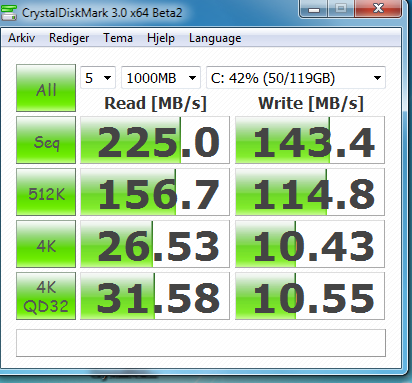Open the Hjelp menu
This screenshot has width=412, height=383.
[161, 38]
